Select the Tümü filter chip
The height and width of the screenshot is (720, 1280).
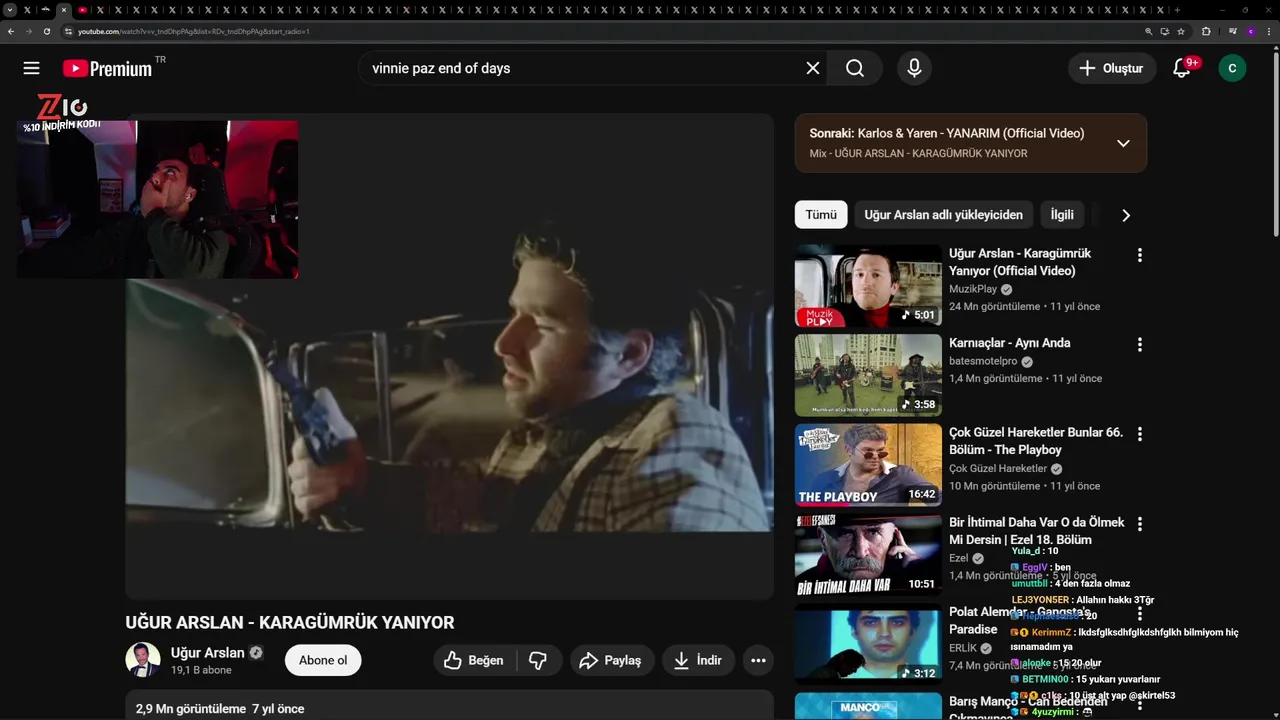[x=821, y=215]
